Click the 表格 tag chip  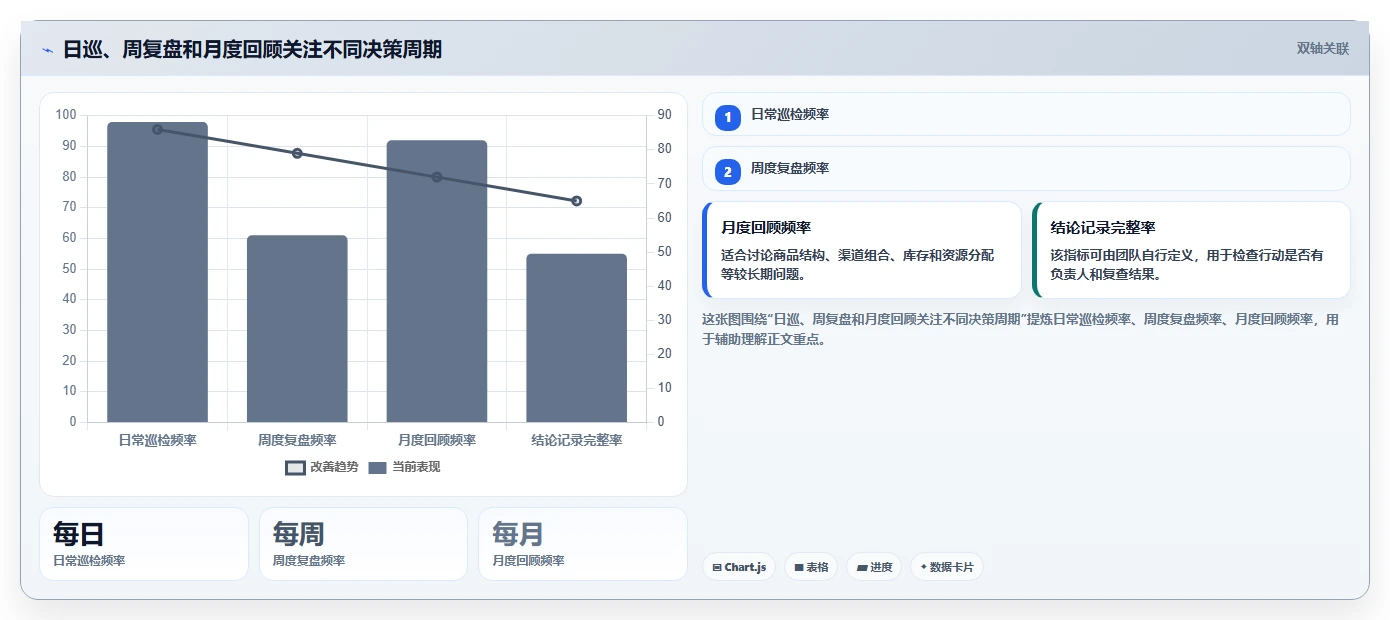tap(811, 567)
